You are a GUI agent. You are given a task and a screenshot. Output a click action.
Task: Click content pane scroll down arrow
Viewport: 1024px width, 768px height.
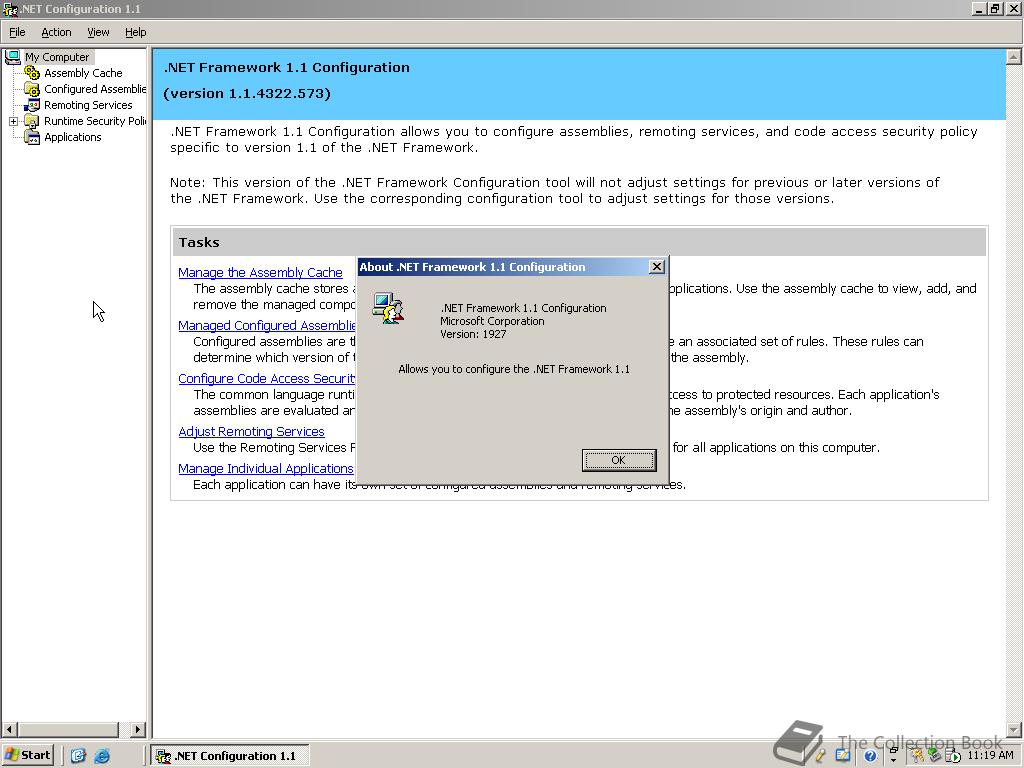tap(1014, 729)
